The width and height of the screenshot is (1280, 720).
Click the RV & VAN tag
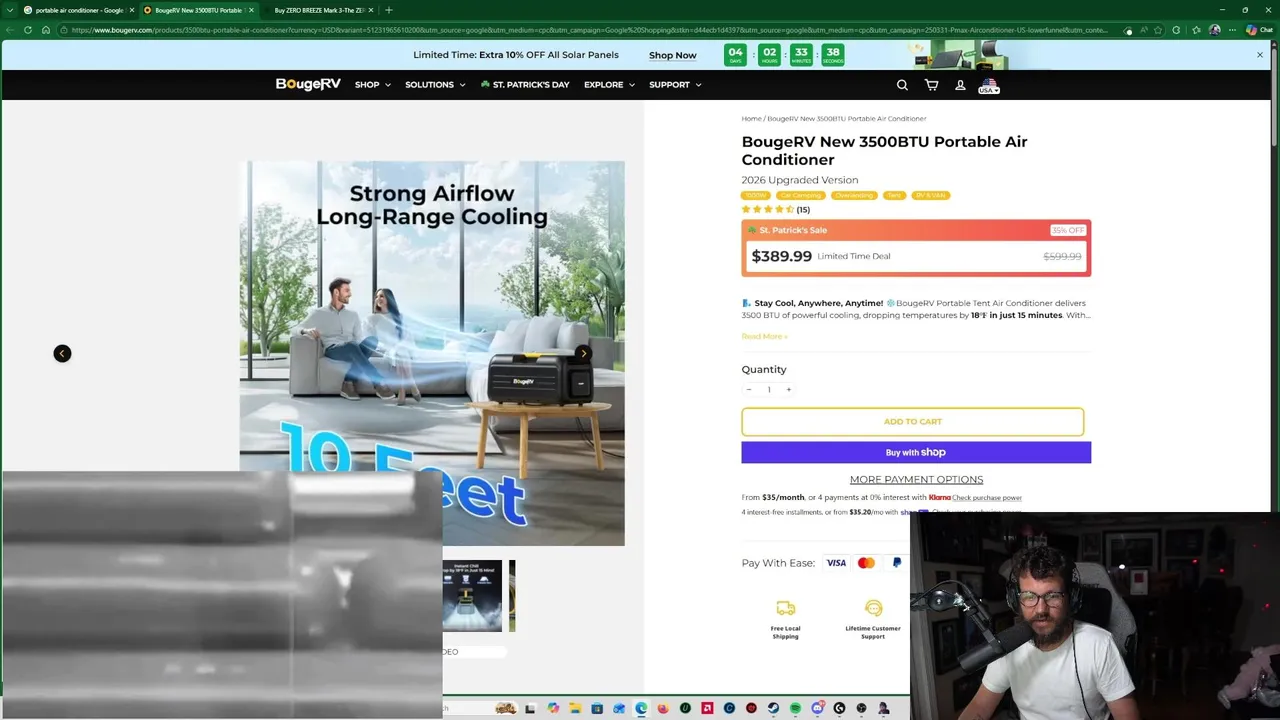(x=930, y=195)
